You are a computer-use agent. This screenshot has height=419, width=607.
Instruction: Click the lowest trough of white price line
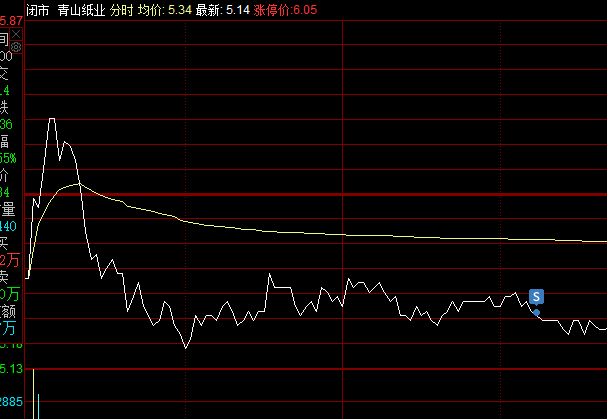[x=185, y=348]
